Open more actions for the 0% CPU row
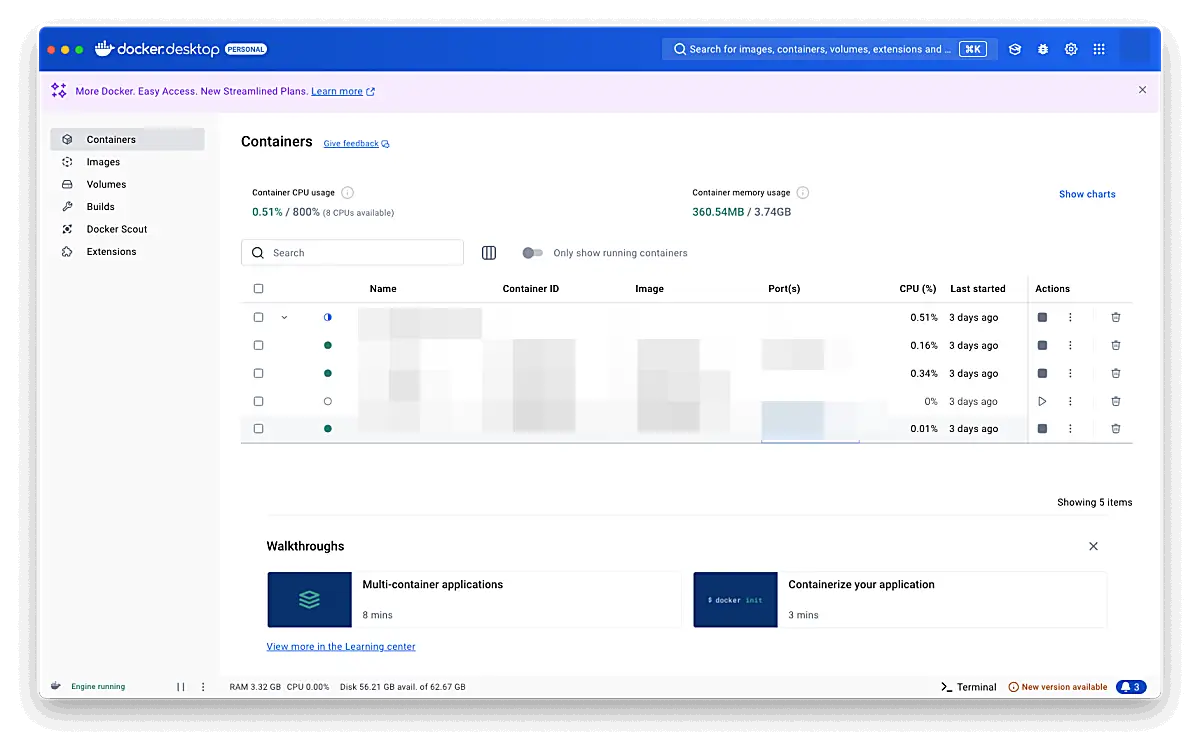The height and width of the screenshot is (750, 1200). (1070, 401)
